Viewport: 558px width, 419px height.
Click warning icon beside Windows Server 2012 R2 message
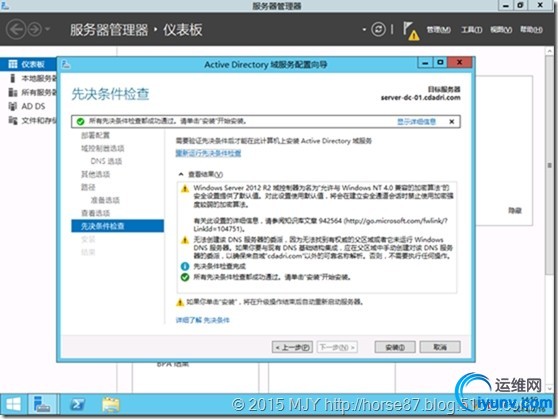click(x=185, y=189)
